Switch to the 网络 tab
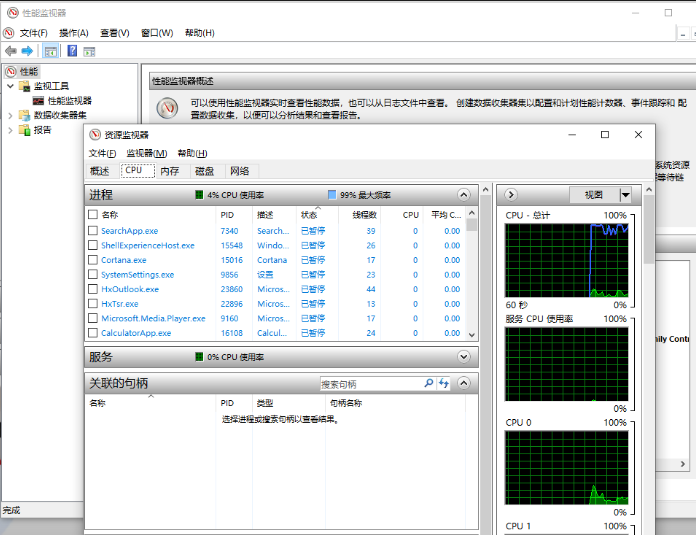696x535 pixels. click(x=240, y=171)
